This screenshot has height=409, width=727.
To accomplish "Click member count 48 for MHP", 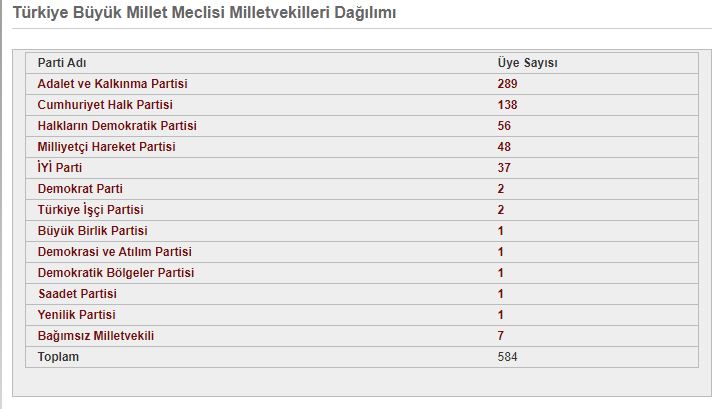I will click(504, 147).
